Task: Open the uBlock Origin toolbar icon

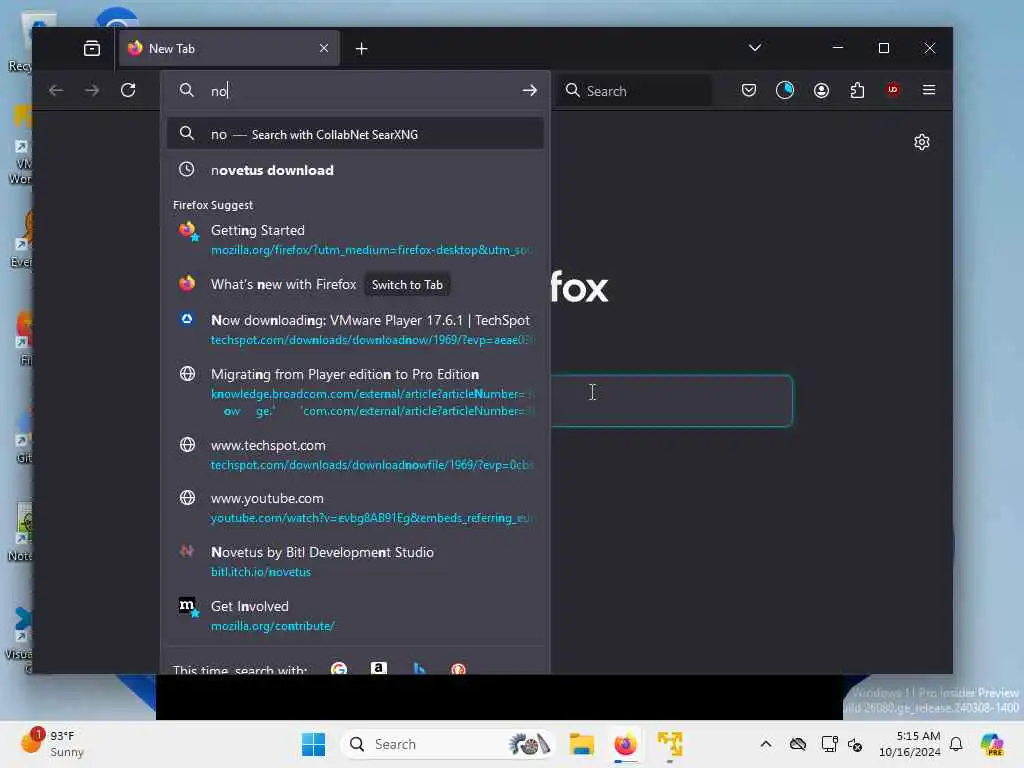Action: point(893,90)
